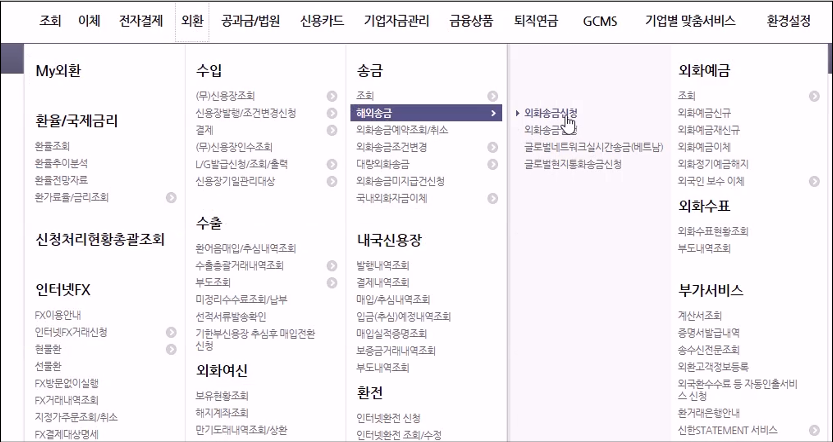Expand arrow next to L/G발급신청/조회/출력
The height and width of the screenshot is (442, 833).
click(x=332, y=164)
